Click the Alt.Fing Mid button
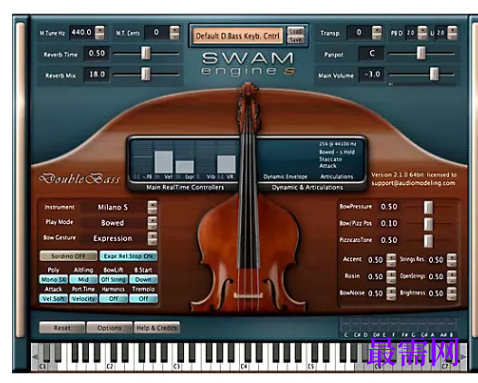478x383 pixels. tap(83, 279)
